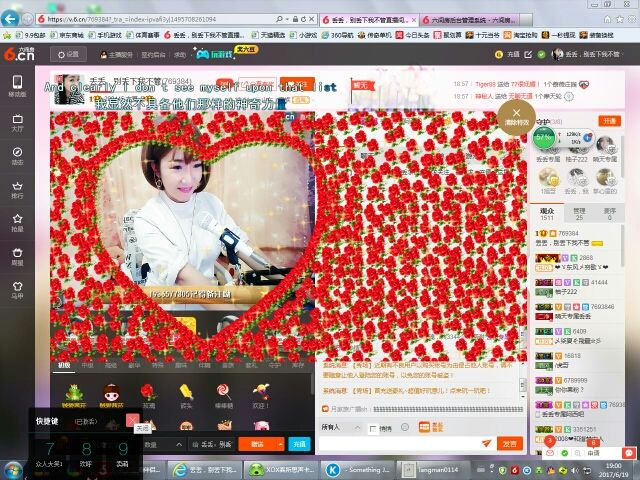The image size is (640, 480).
Task: Select audience entry with ID 769384
Action: (x=577, y=238)
